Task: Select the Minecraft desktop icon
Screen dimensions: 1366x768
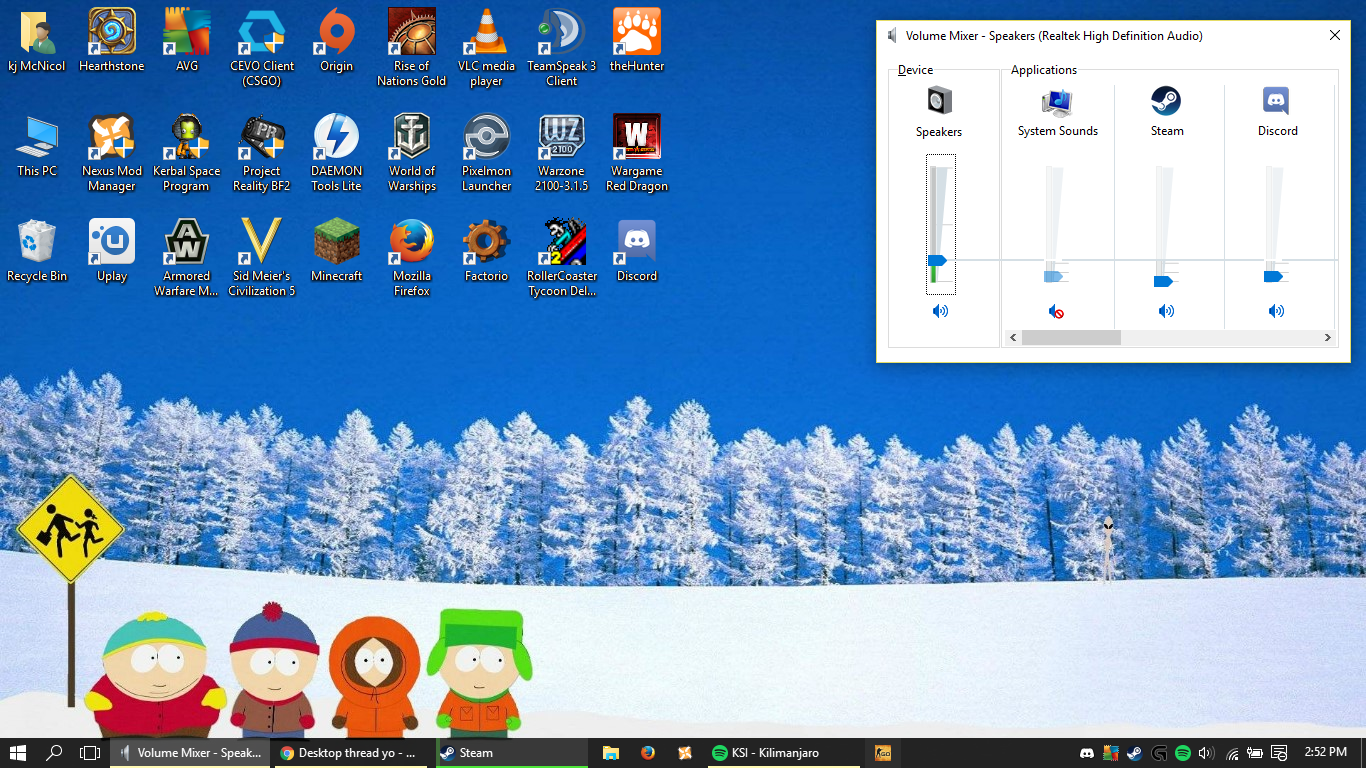Action: click(x=337, y=251)
